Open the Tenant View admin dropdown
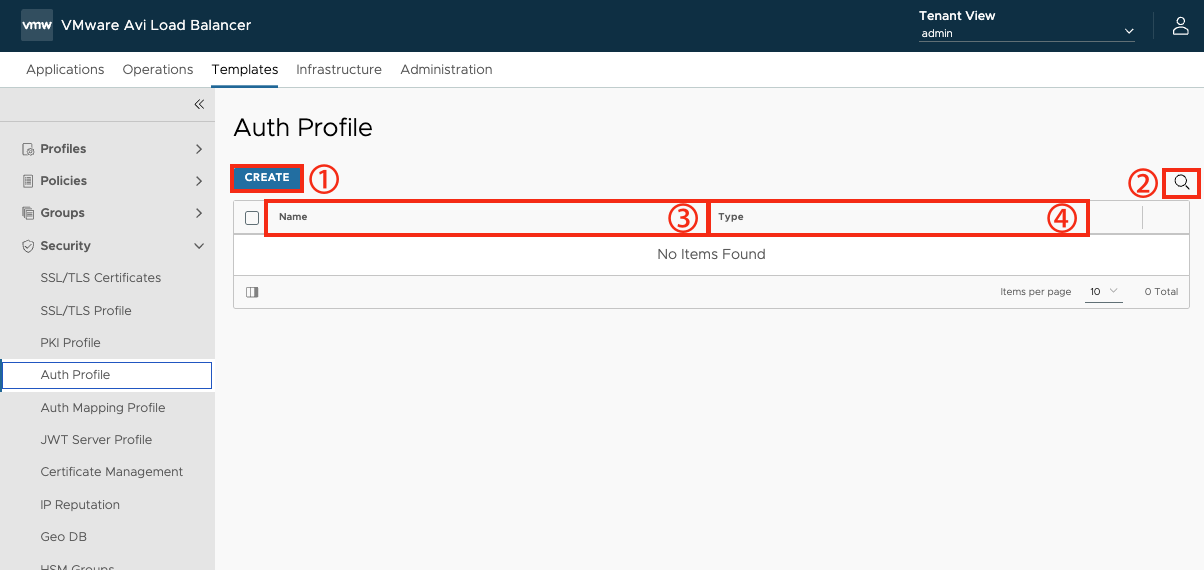Image resolution: width=1204 pixels, height=570 pixels. pyautogui.click(x=1027, y=32)
